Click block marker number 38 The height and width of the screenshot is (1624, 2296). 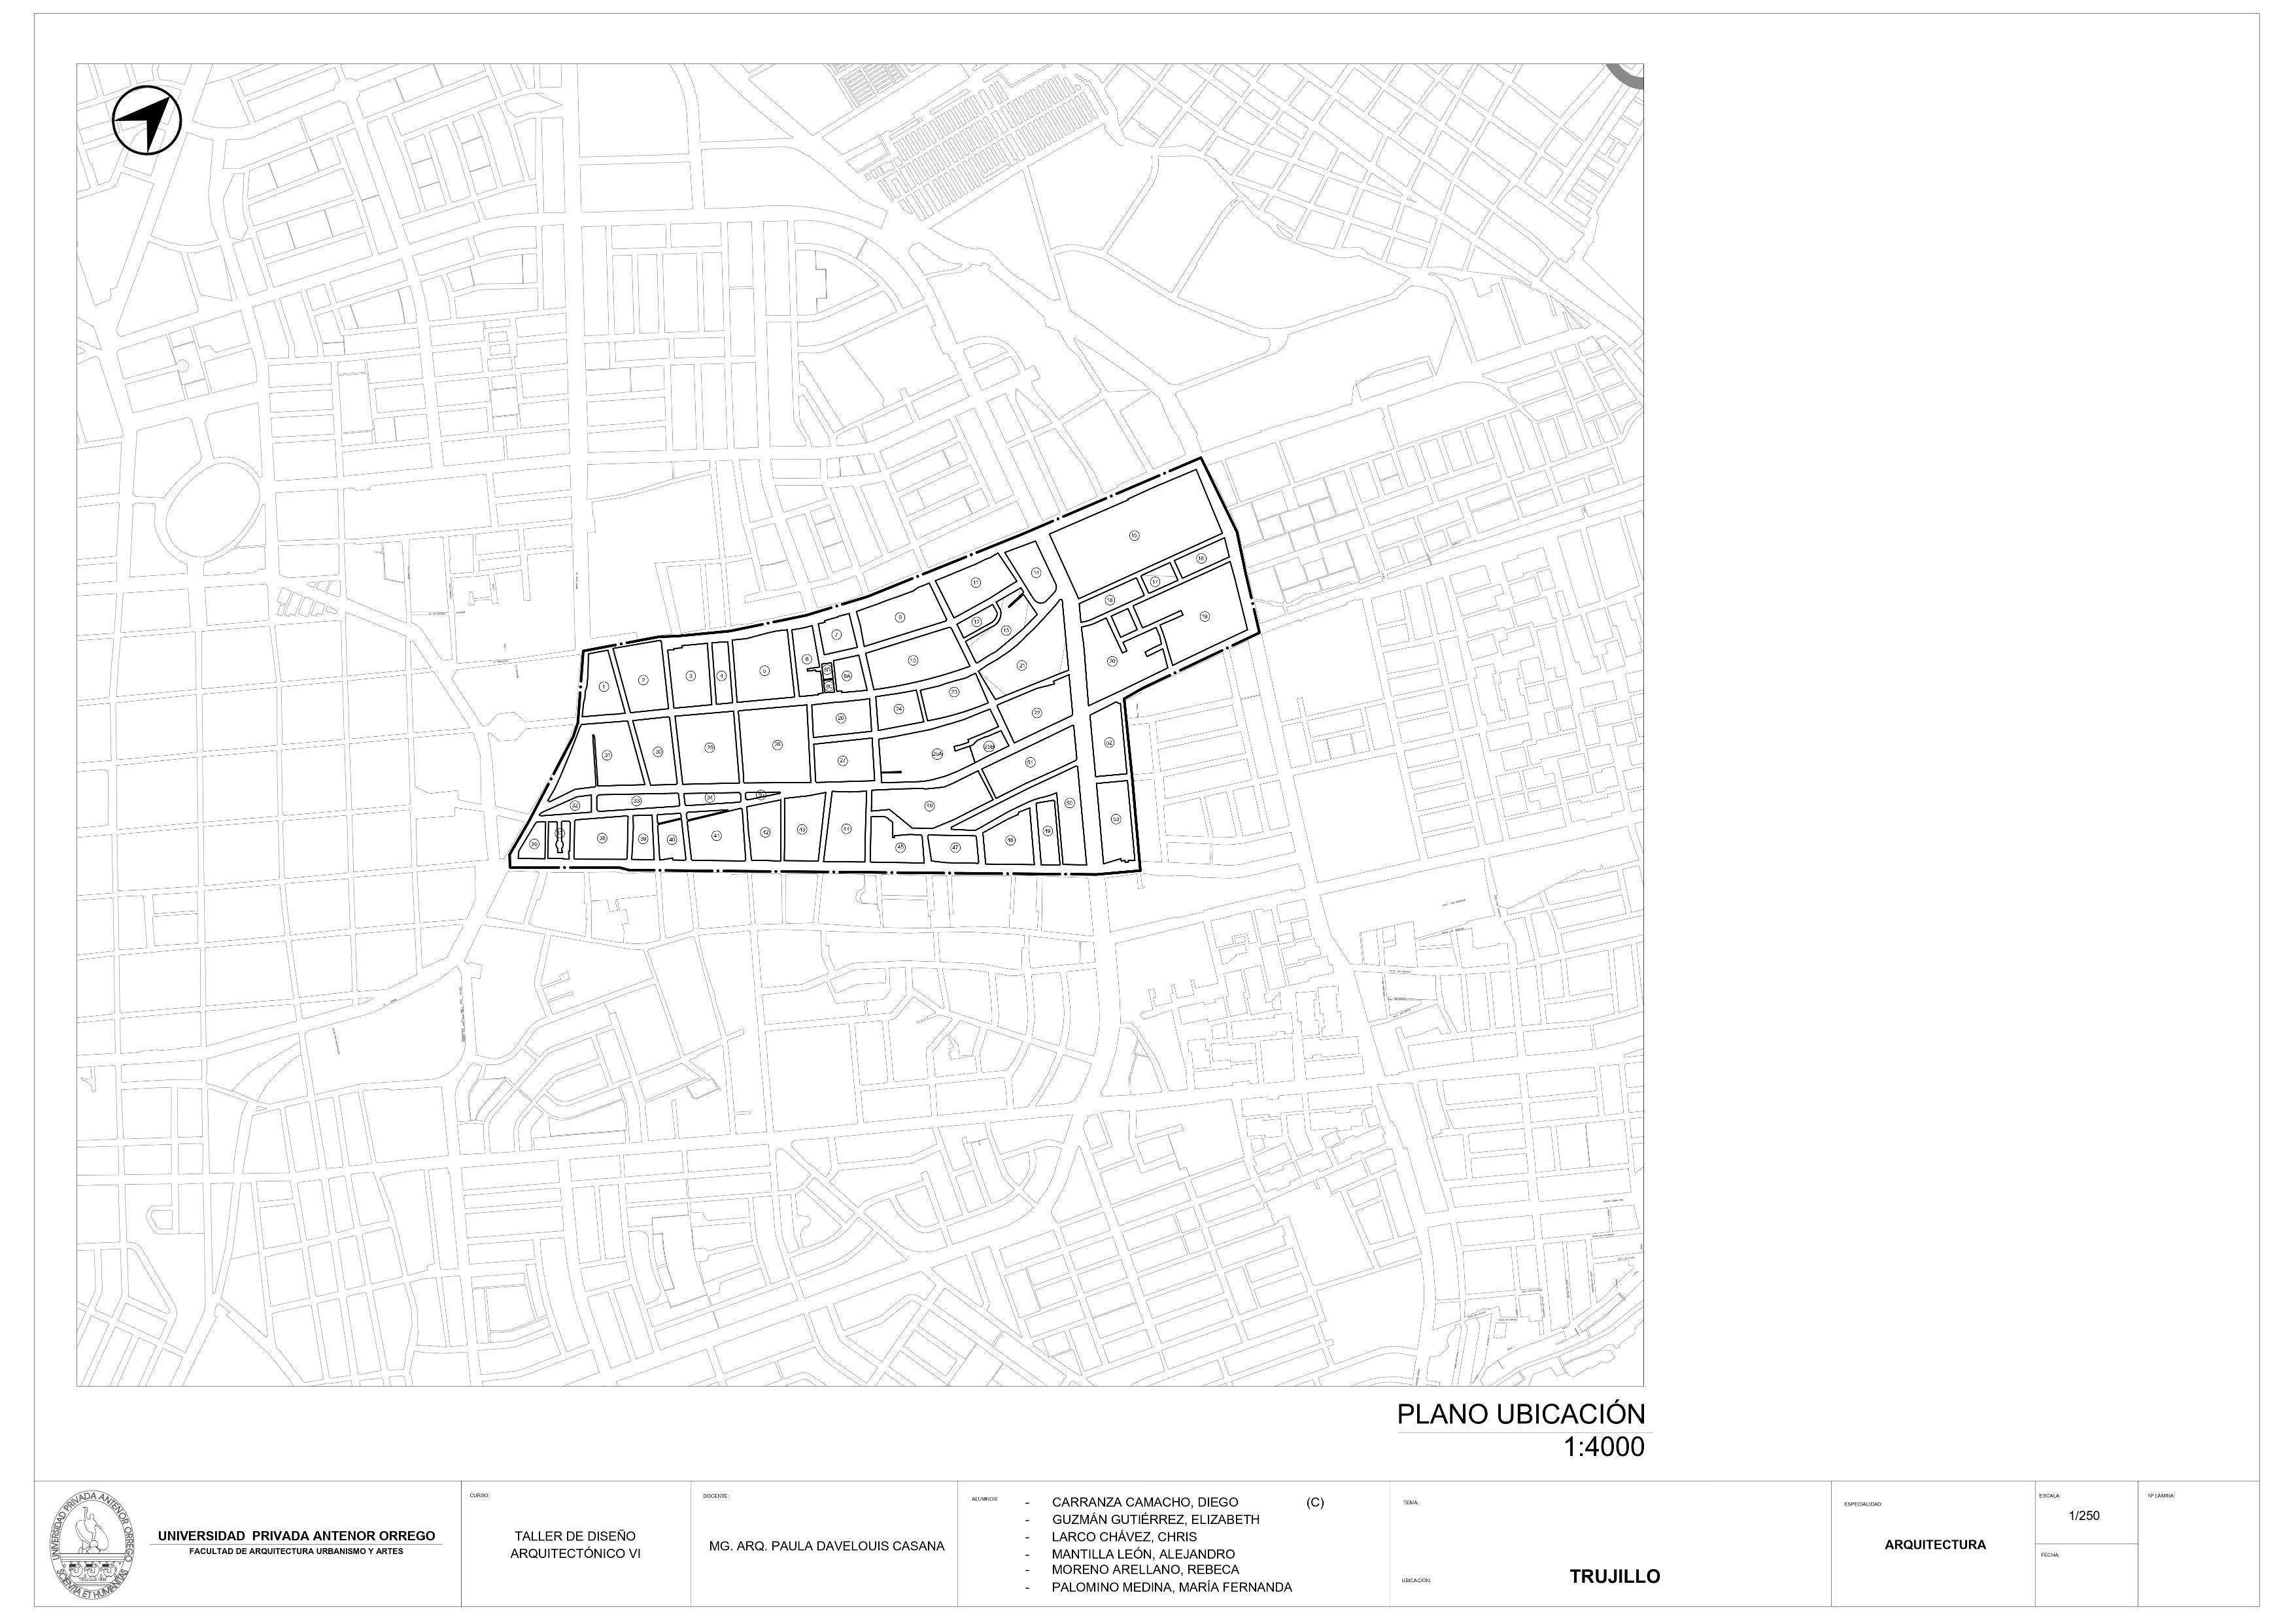[x=602, y=838]
